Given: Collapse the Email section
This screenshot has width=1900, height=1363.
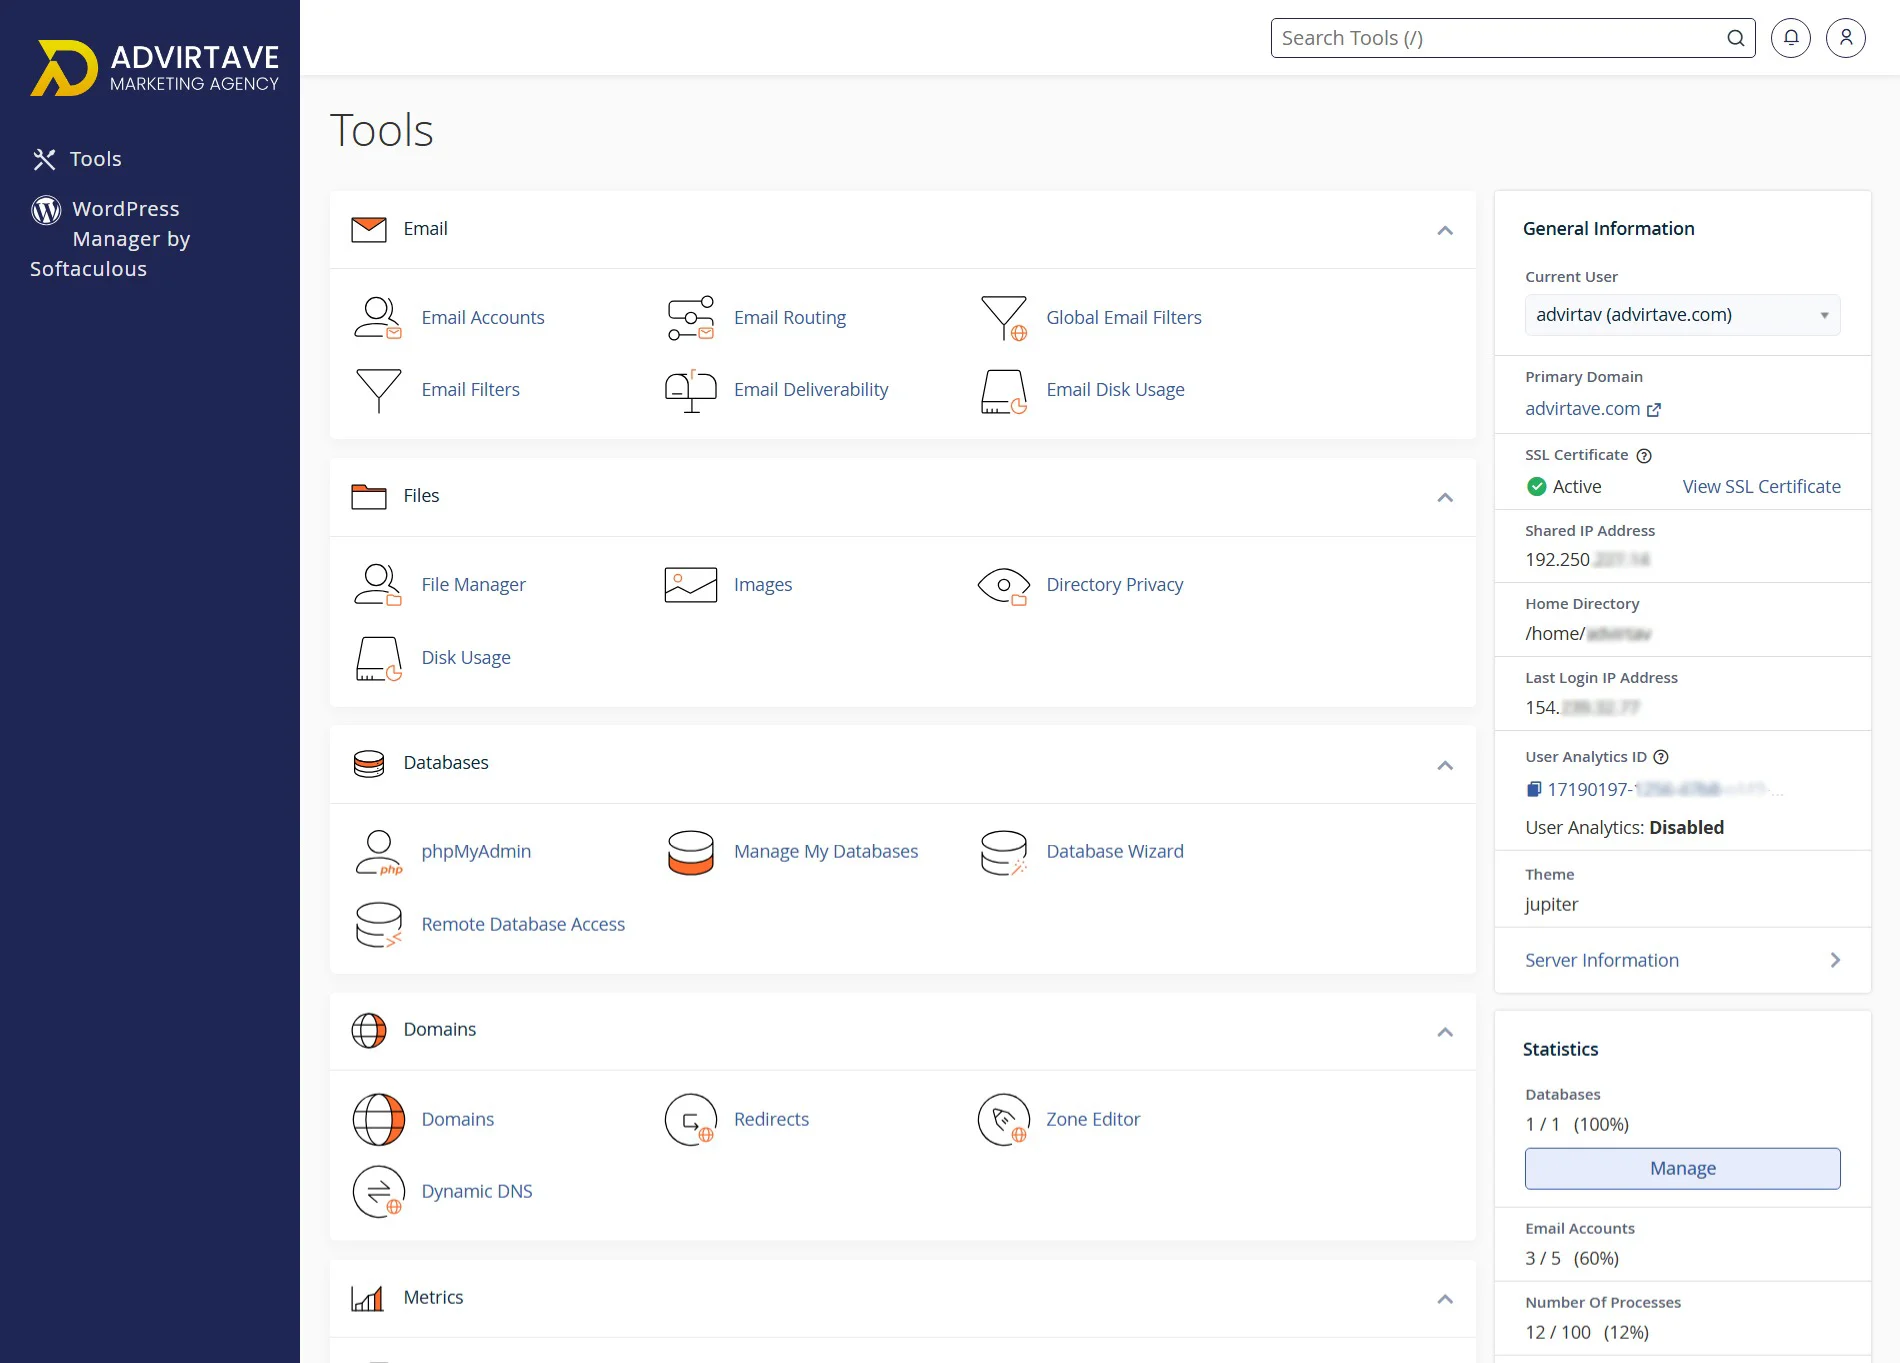Looking at the screenshot, I should [x=1445, y=230].
